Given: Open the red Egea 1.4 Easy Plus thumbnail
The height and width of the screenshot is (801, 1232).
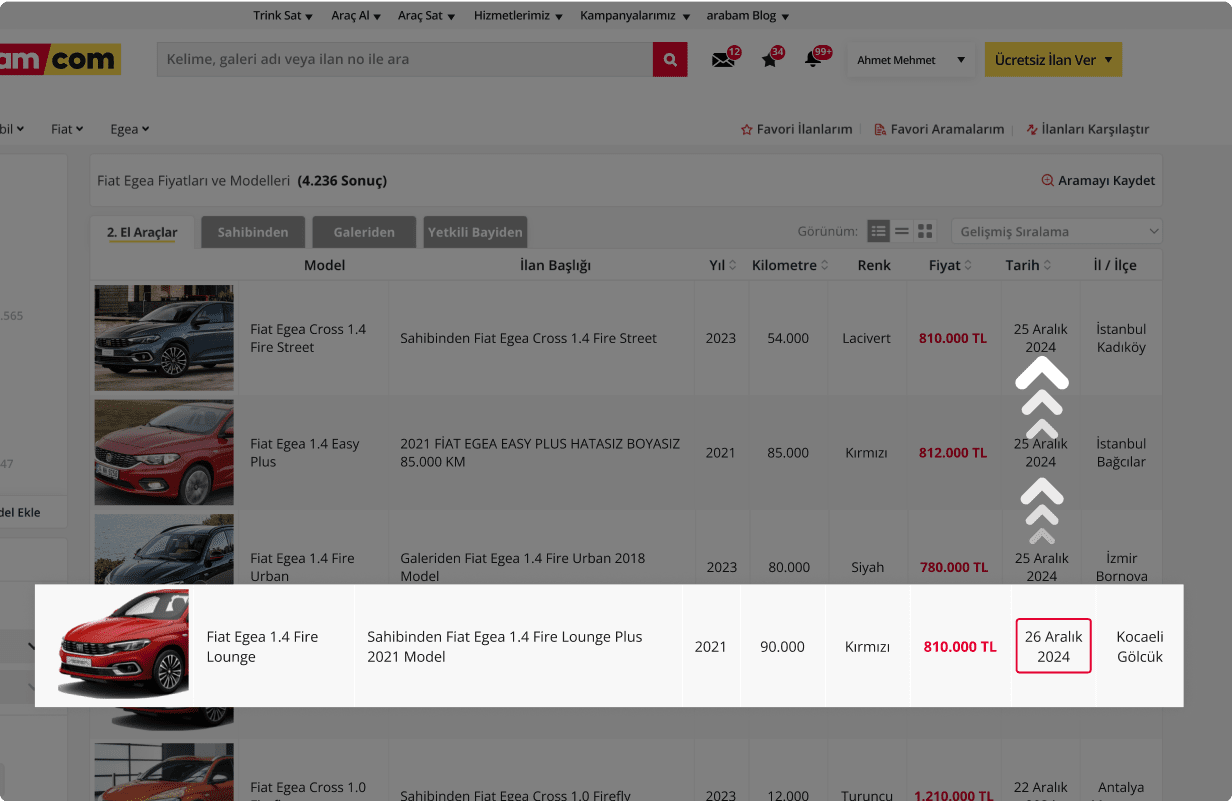Looking at the screenshot, I should point(164,452).
